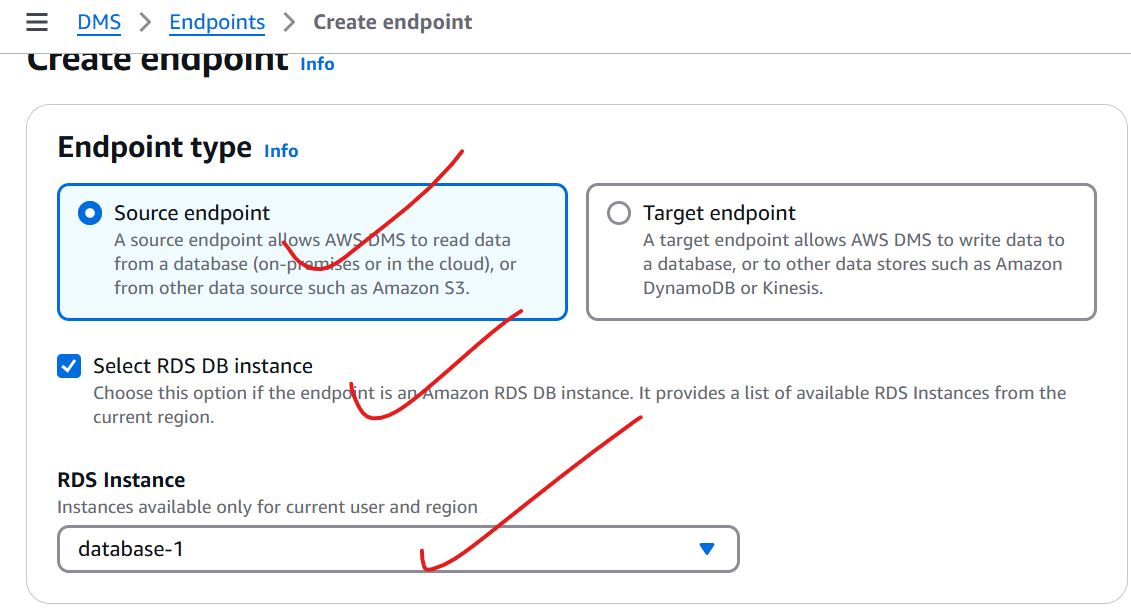Viewport: 1131px width, 608px height.
Task: Click the Create endpoint breadcrumb text
Action: click(392, 22)
